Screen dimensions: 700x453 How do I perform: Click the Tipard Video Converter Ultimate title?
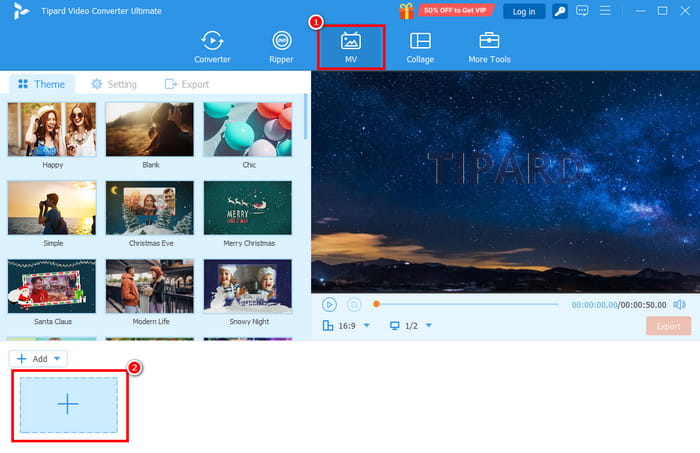click(101, 11)
